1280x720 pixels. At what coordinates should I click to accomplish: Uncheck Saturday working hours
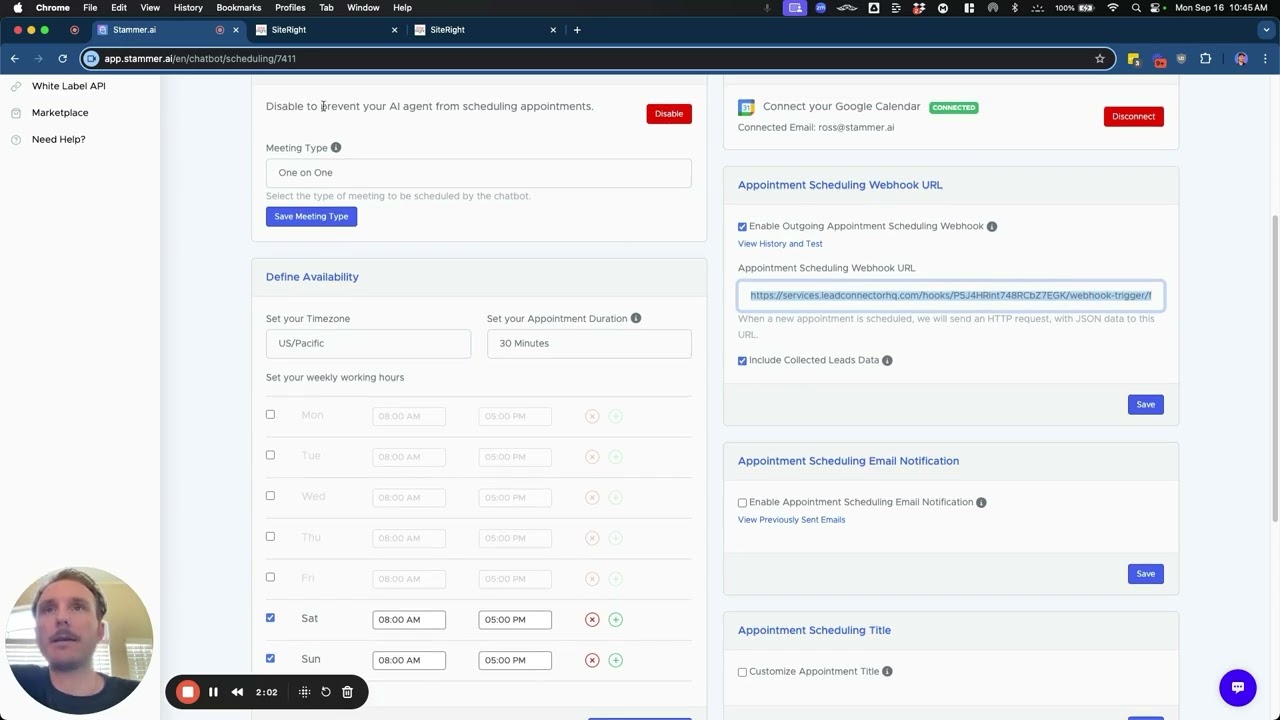[x=270, y=618]
